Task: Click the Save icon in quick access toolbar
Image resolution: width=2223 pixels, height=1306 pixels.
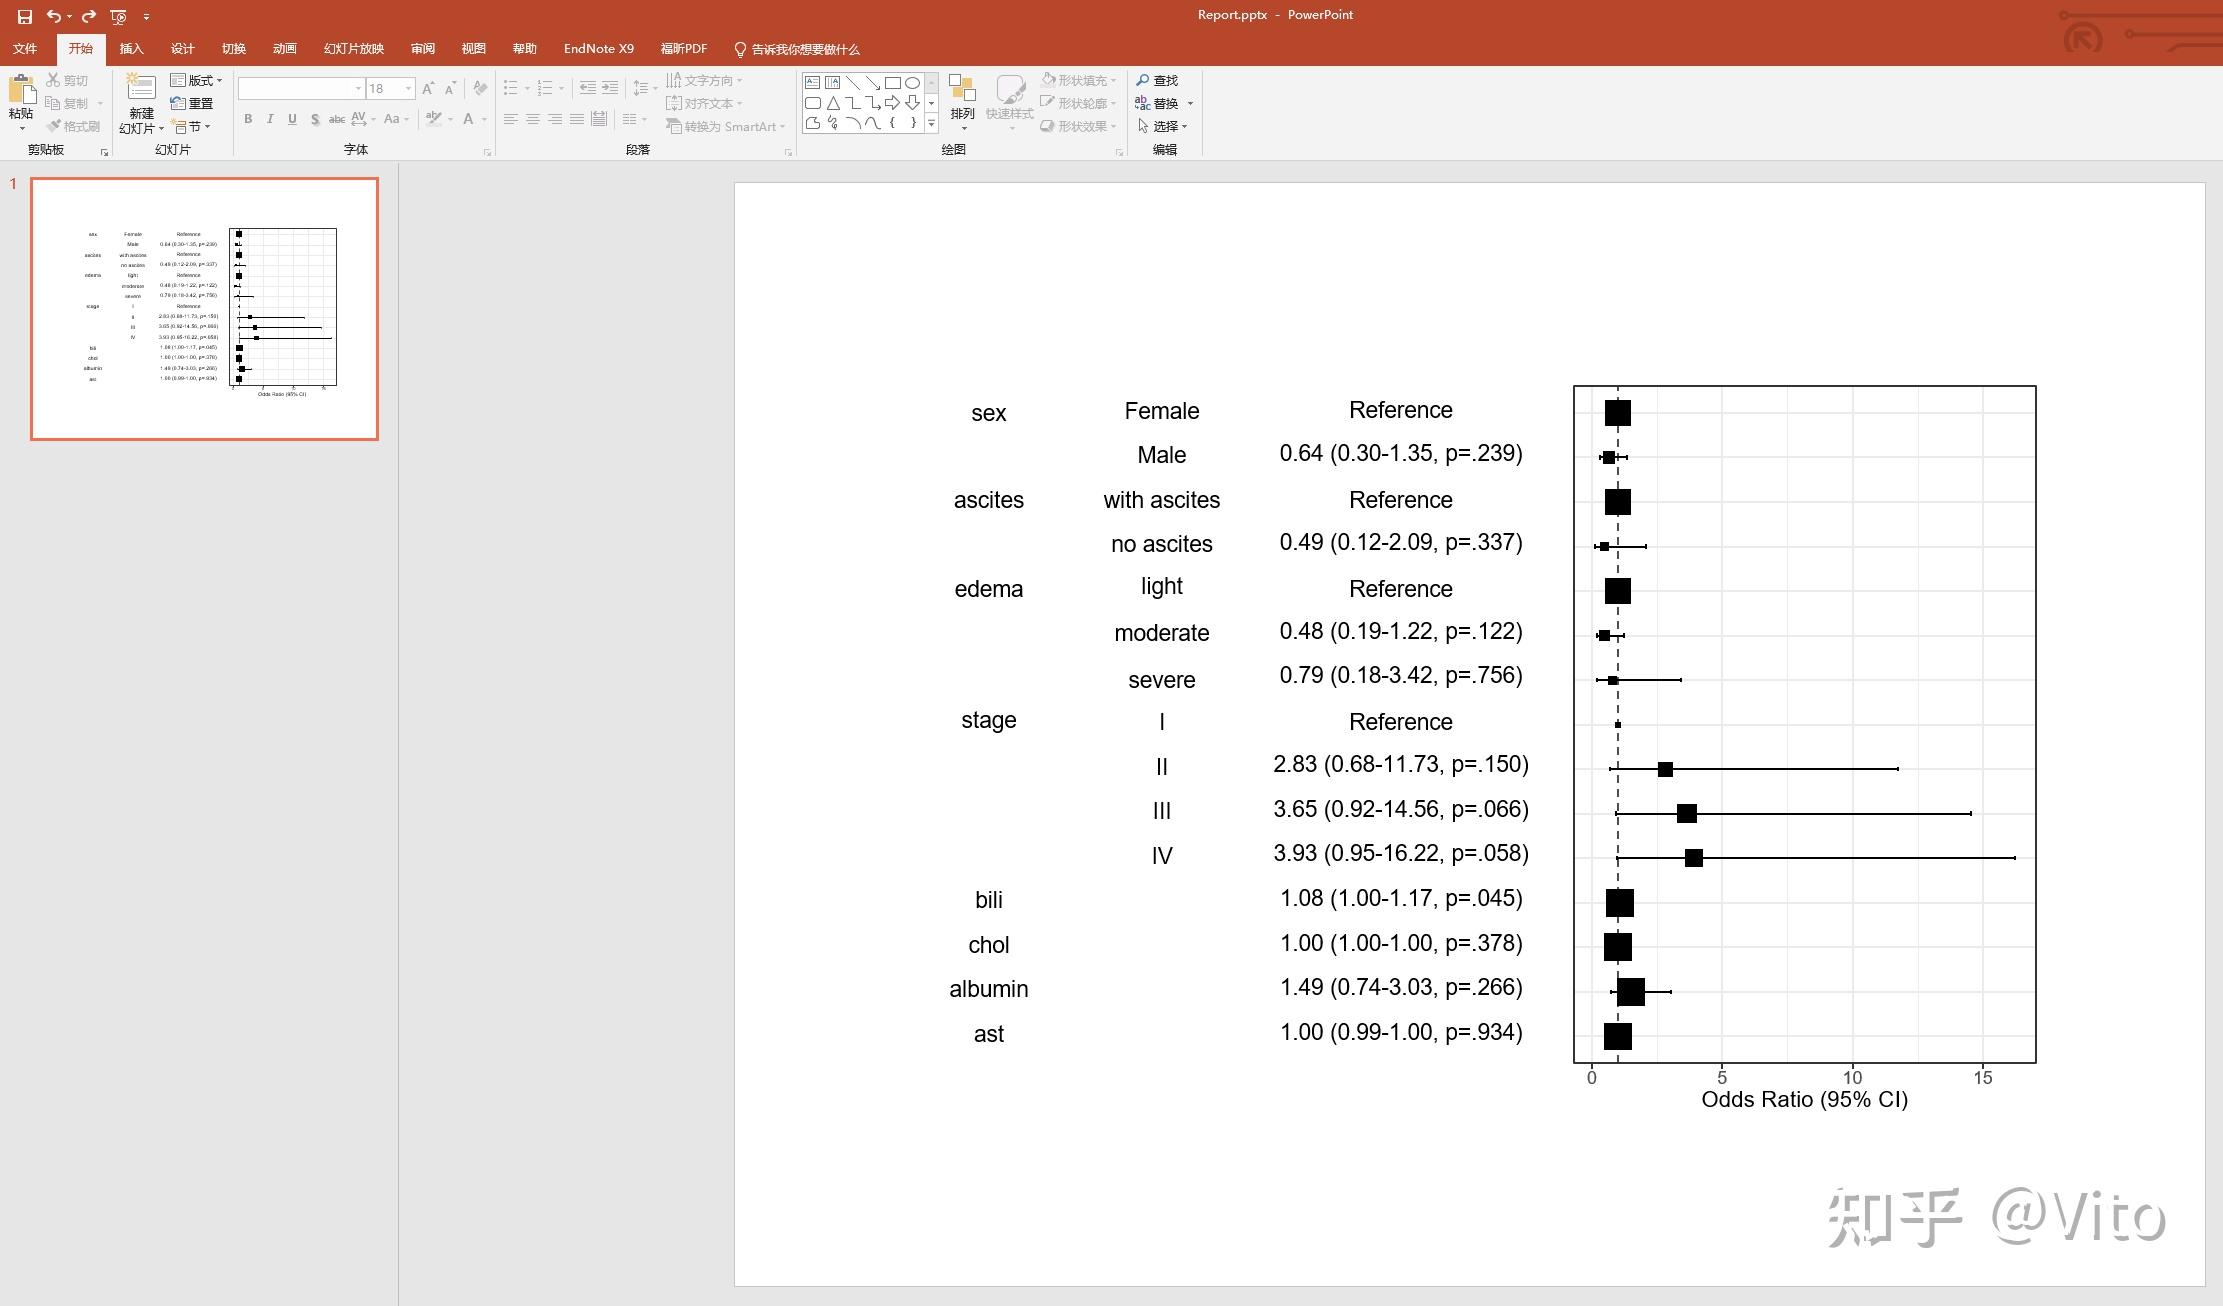Action: coord(25,16)
